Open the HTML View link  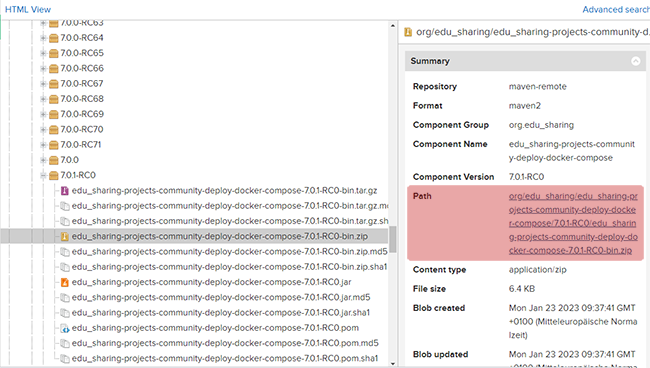click(28, 9)
